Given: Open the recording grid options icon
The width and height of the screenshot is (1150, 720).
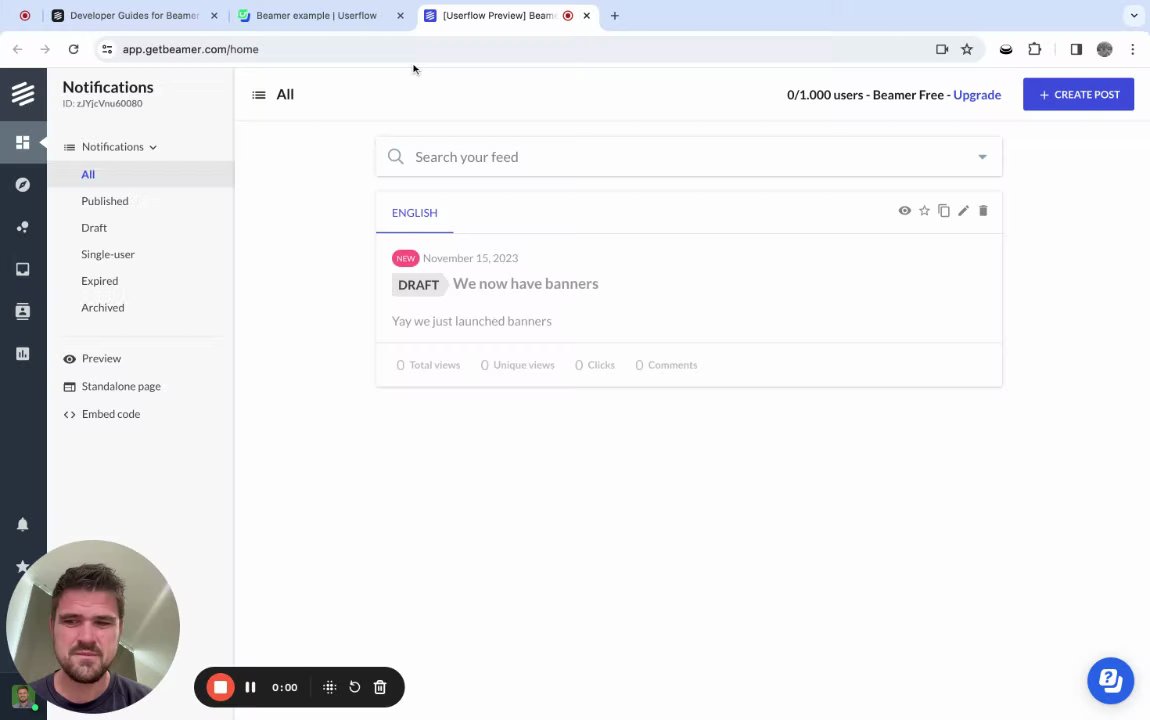Looking at the screenshot, I should [x=329, y=687].
